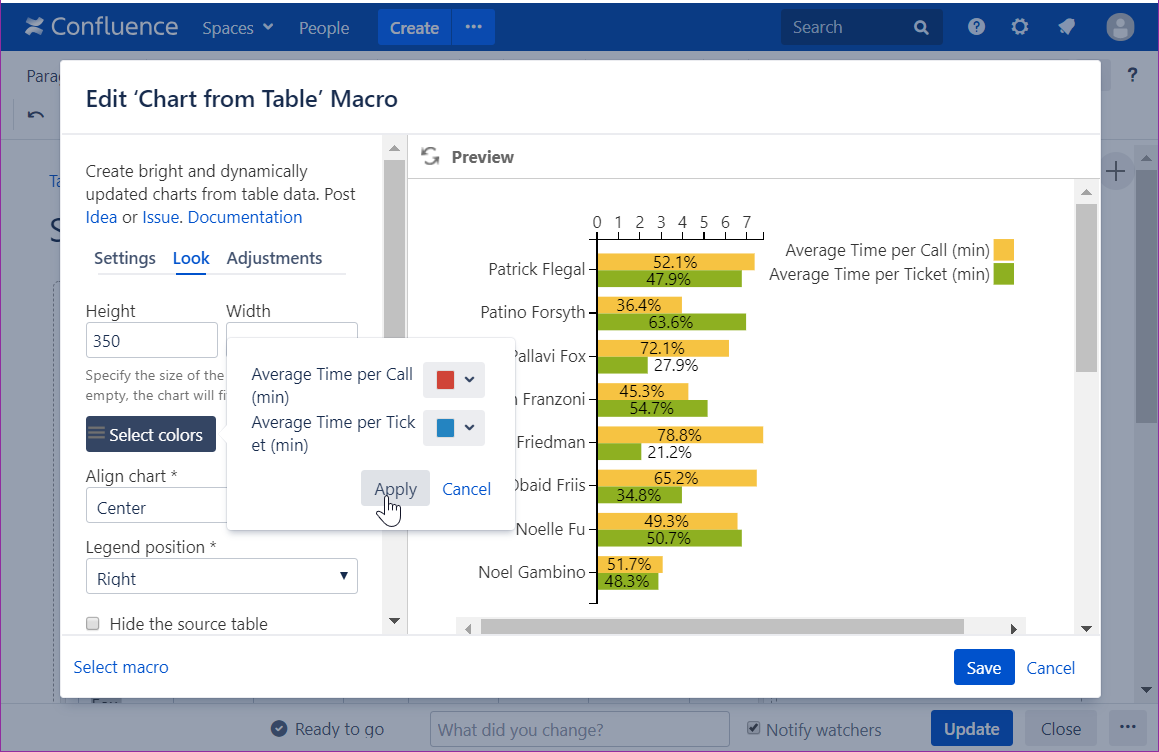Click the Height input field
This screenshot has width=1159, height=752.
[x=151, y=341]
